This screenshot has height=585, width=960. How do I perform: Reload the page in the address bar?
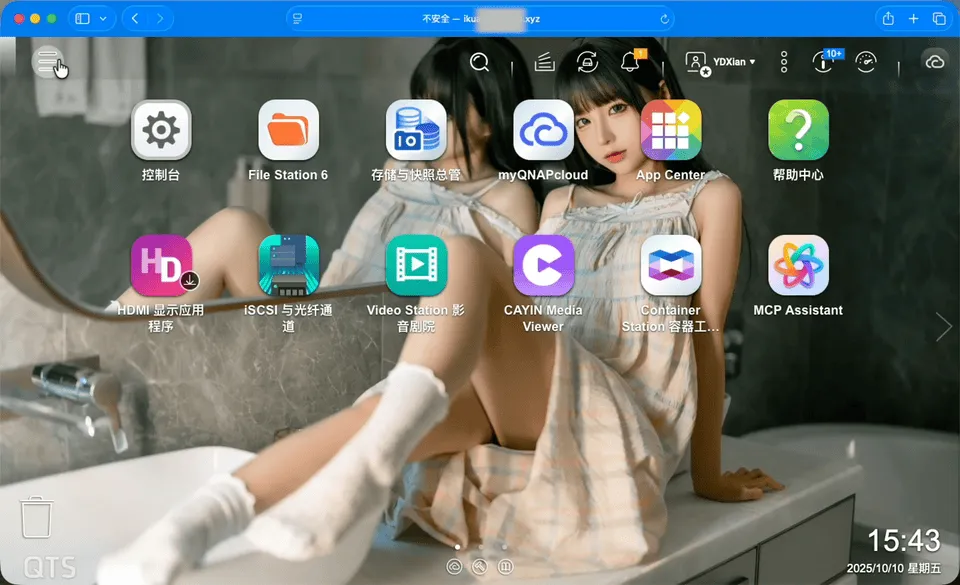(x=664, y=19)
